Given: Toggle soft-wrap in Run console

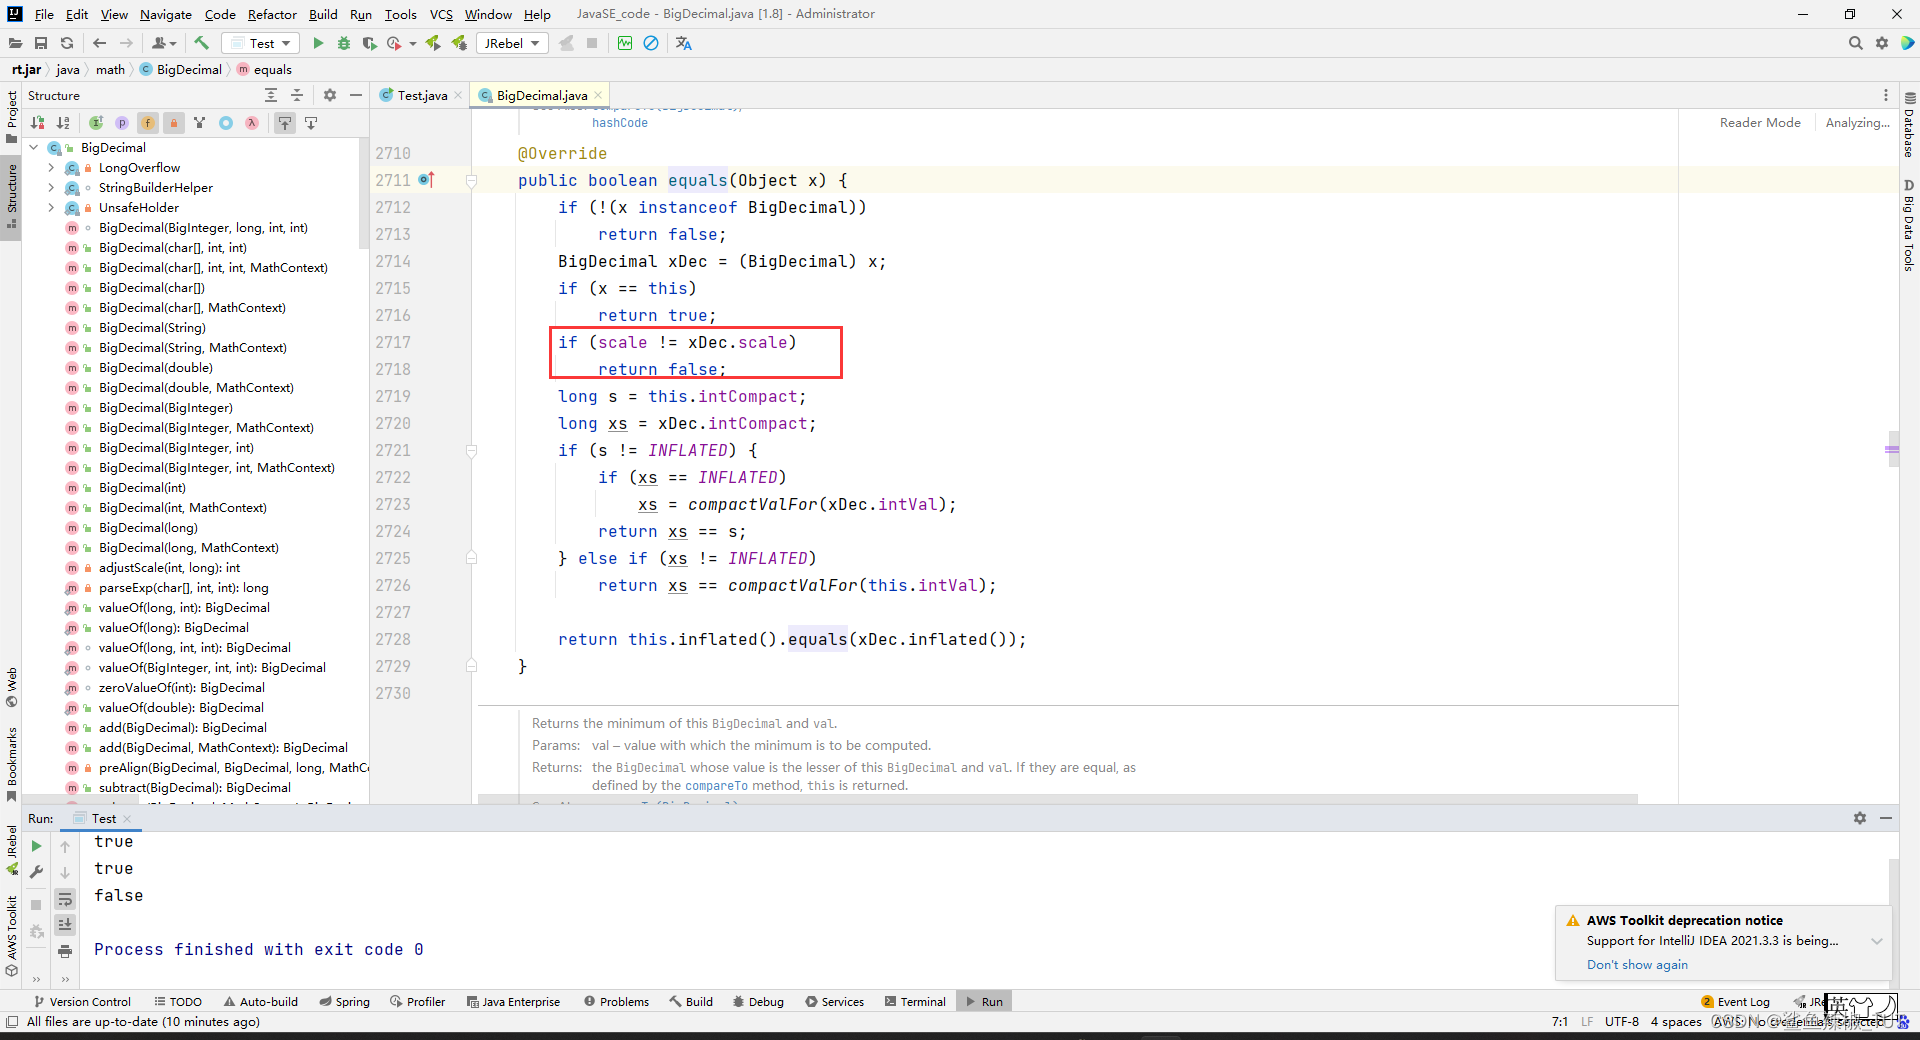Looking at the screenshot, I should coord(65,898).
